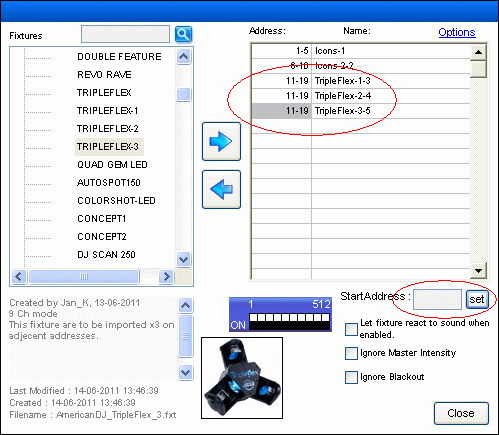Click the fixture list scroll-down arrow
This screenshot has width=499, height=435.
coord(184,259)
